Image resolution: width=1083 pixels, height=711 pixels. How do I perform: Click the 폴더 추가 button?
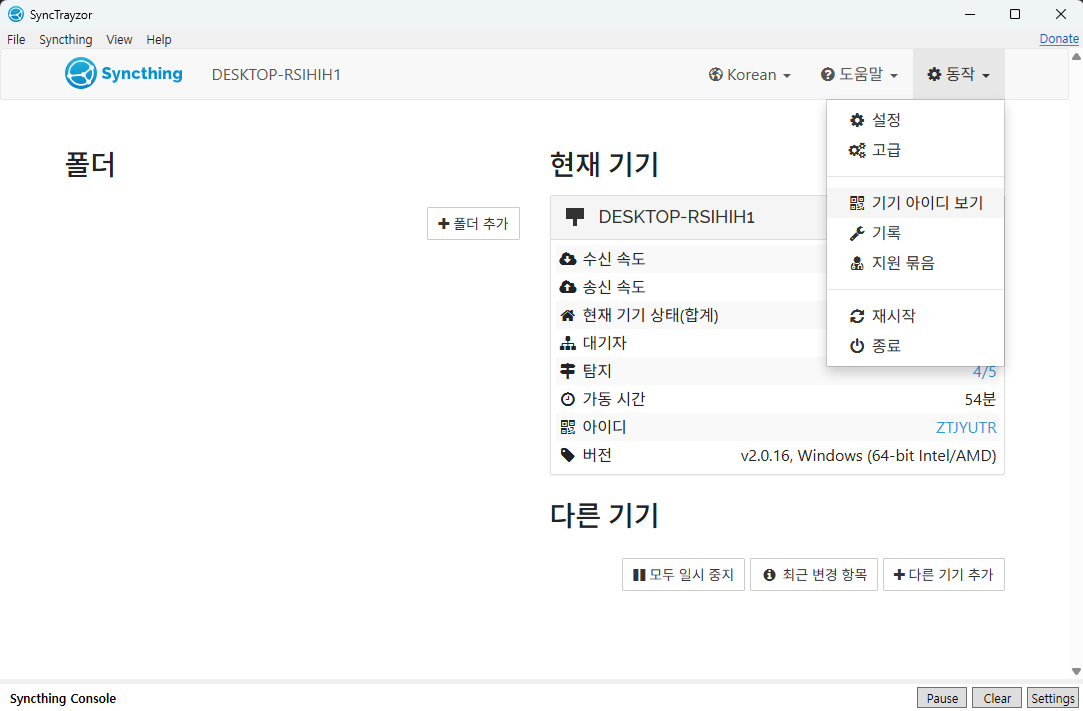coord(473,224)
